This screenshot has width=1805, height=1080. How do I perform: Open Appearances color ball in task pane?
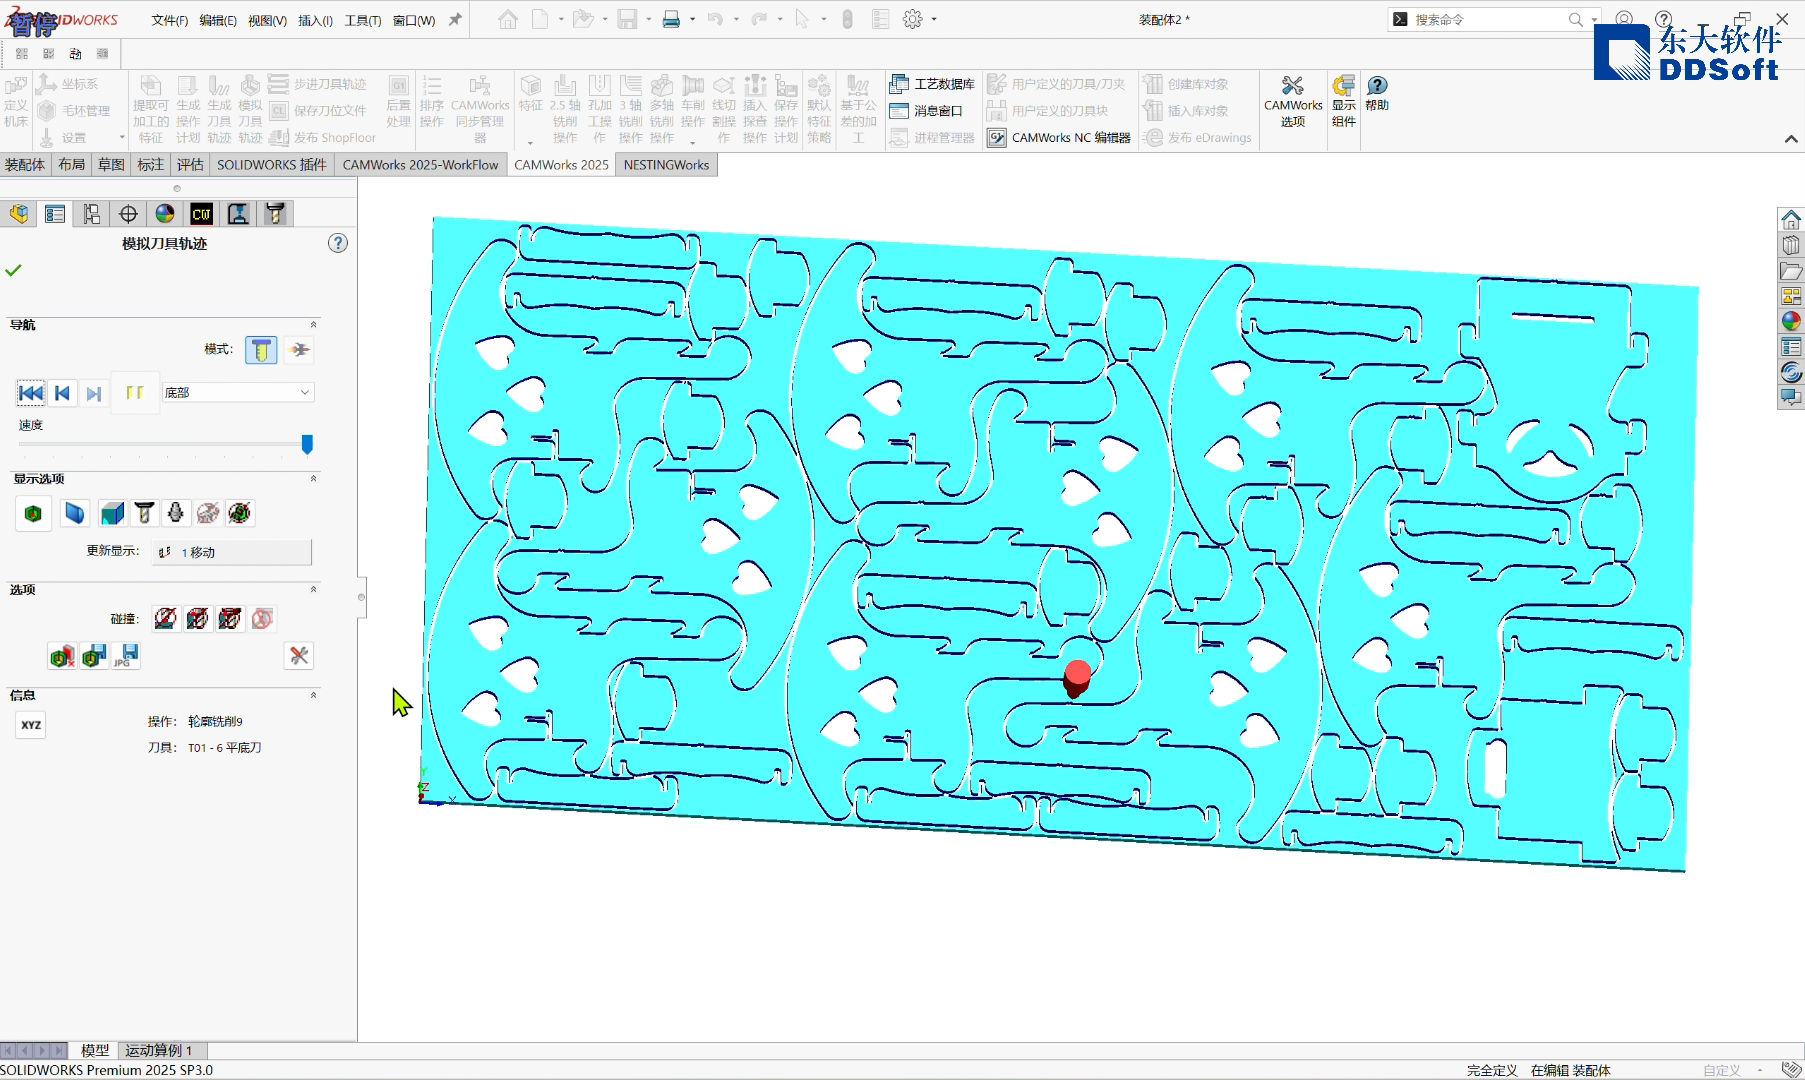1791,321
